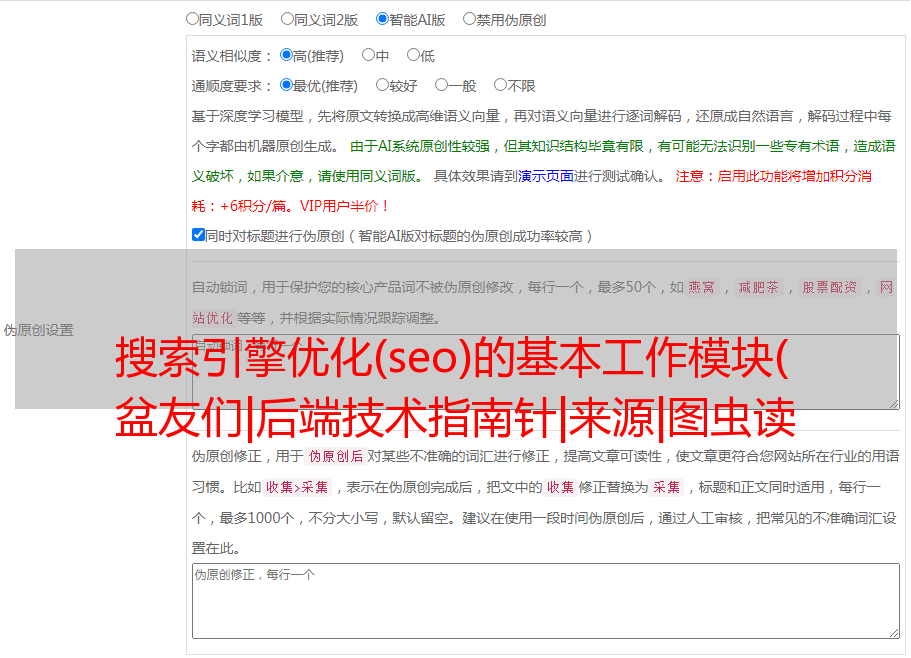Toggle 同时对标题进行伪原创 checkbox
Screen dimensions: 911x658
(198, 235)
